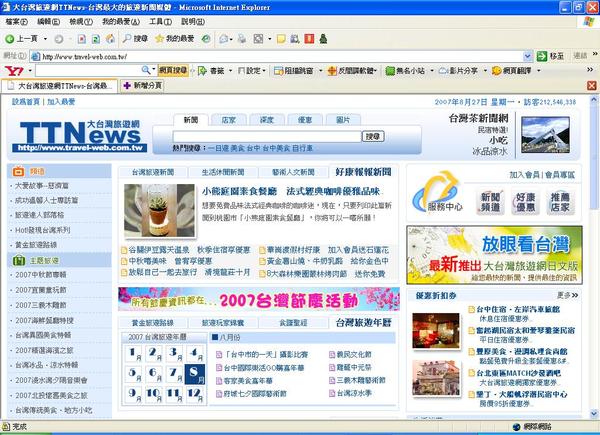This screenshot has width=600, height=435.
Task: Stop loading with the red X page icon
Action: [82, 39]
